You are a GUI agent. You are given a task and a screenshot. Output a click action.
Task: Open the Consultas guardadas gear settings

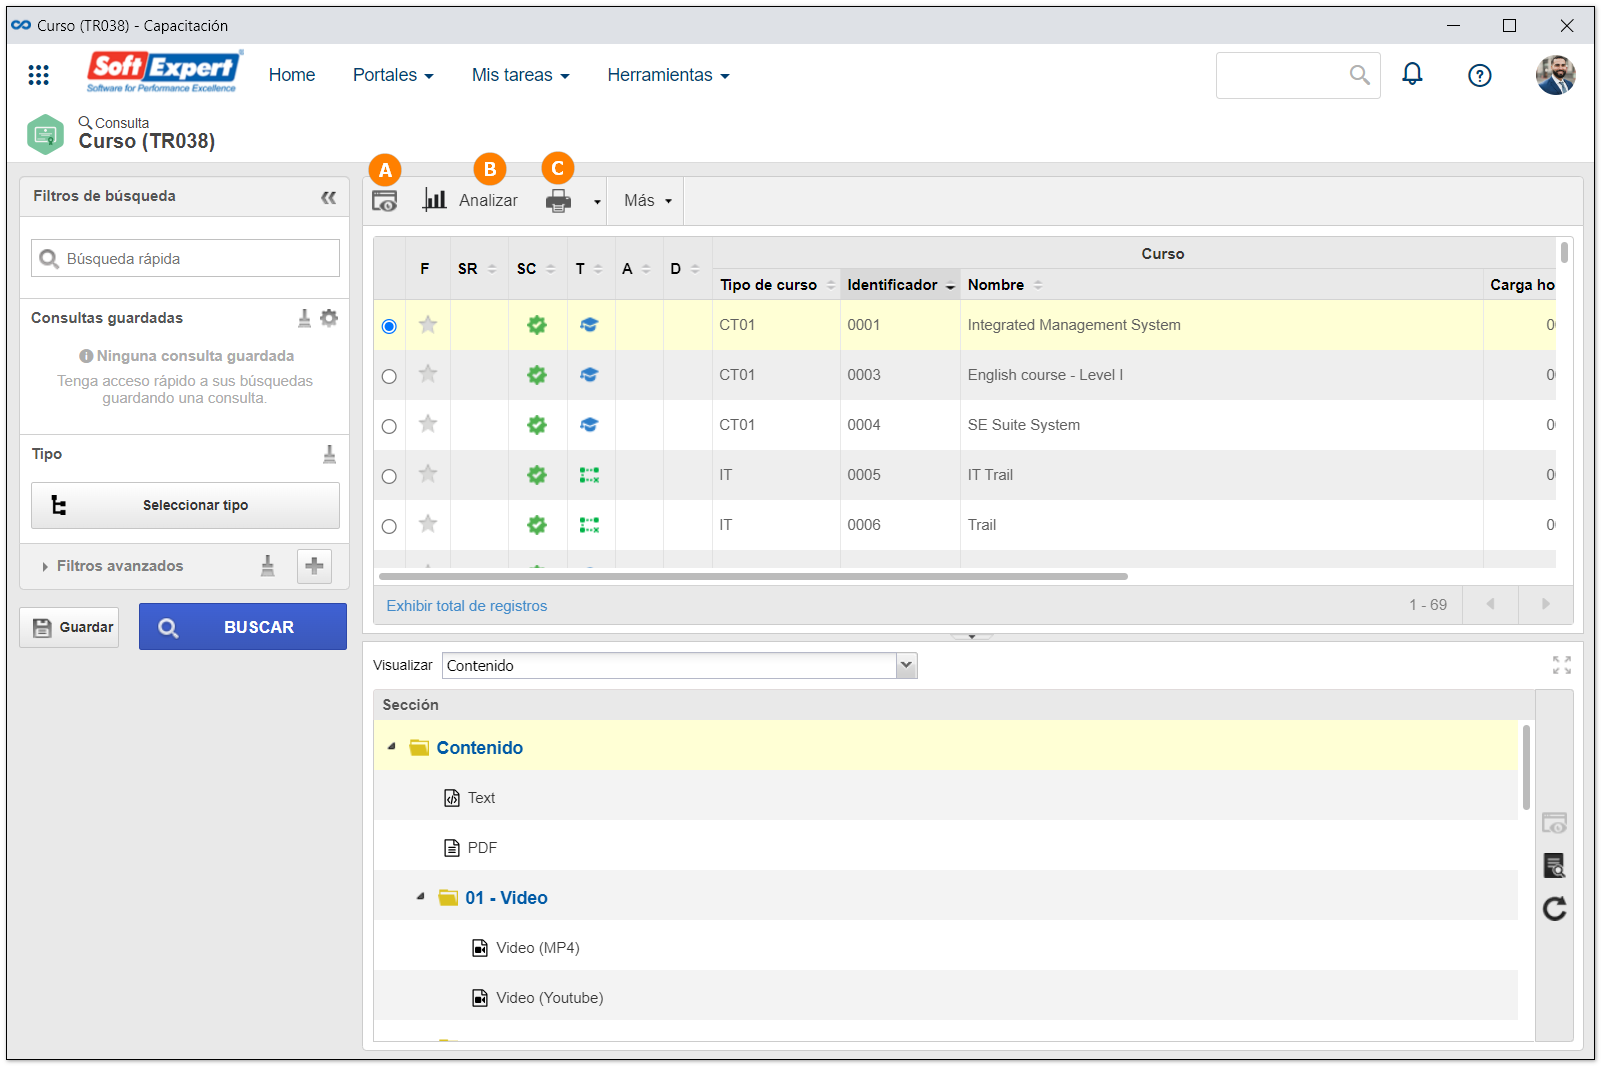(x=329, y=318)
